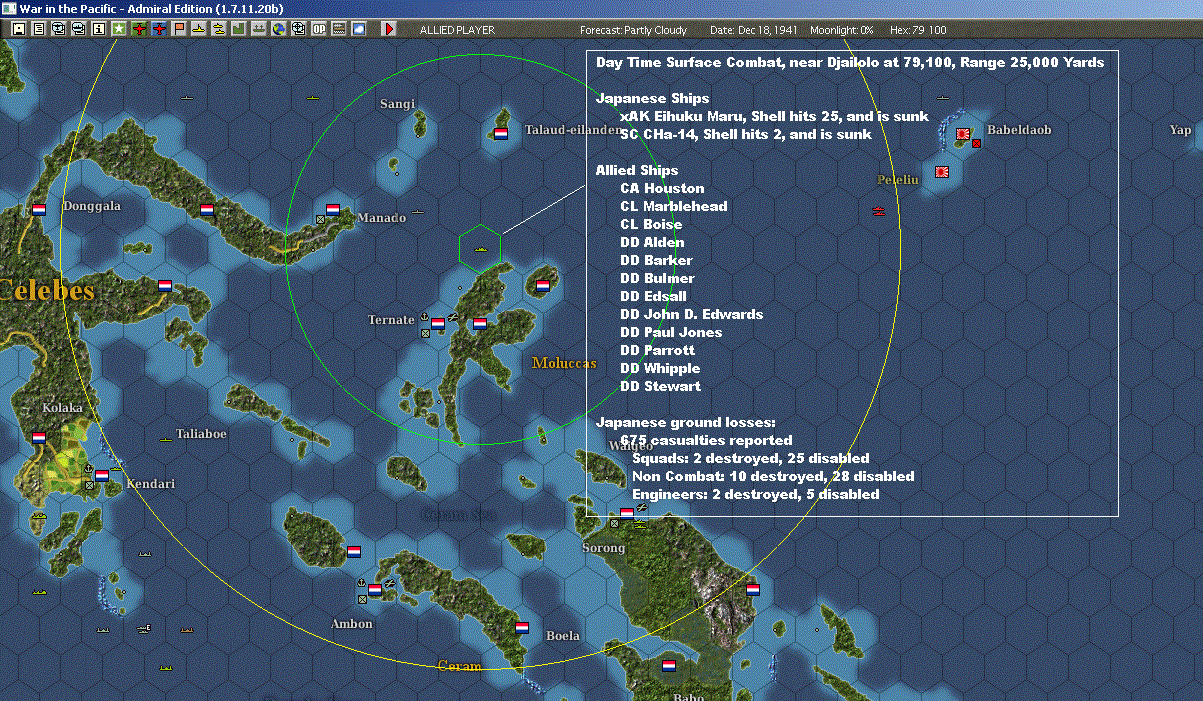Click the green land terrain toolbar icon
1203x701 pixels.
(x=239, y=29)
